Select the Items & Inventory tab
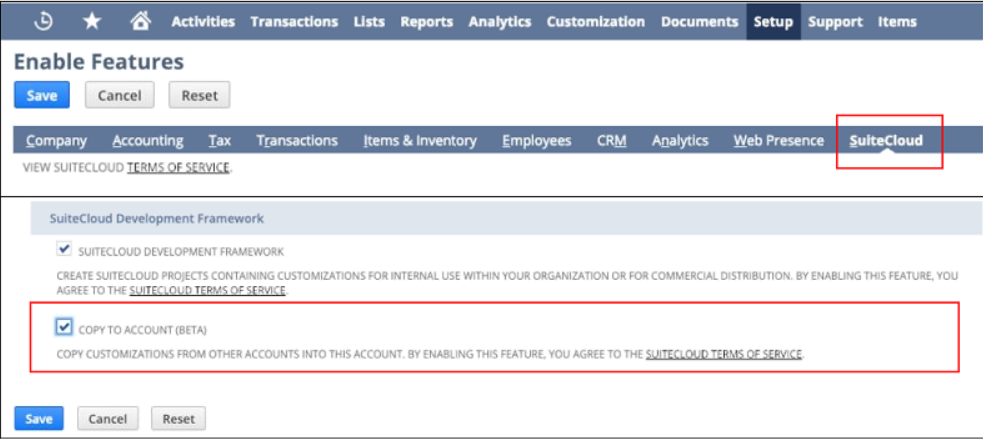Image resolution: width=983 pixels, height=439 pixels. [x=419, y=140]
